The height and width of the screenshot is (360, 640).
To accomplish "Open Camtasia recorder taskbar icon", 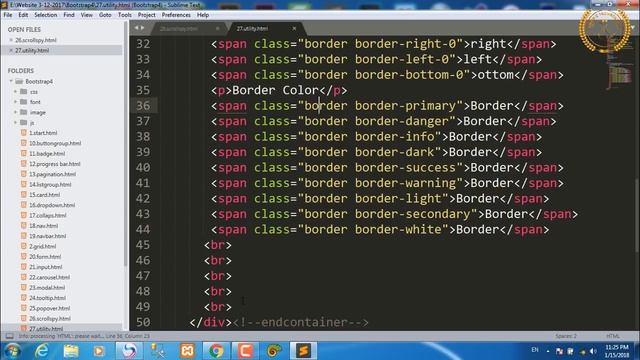I will click(245, 351).
